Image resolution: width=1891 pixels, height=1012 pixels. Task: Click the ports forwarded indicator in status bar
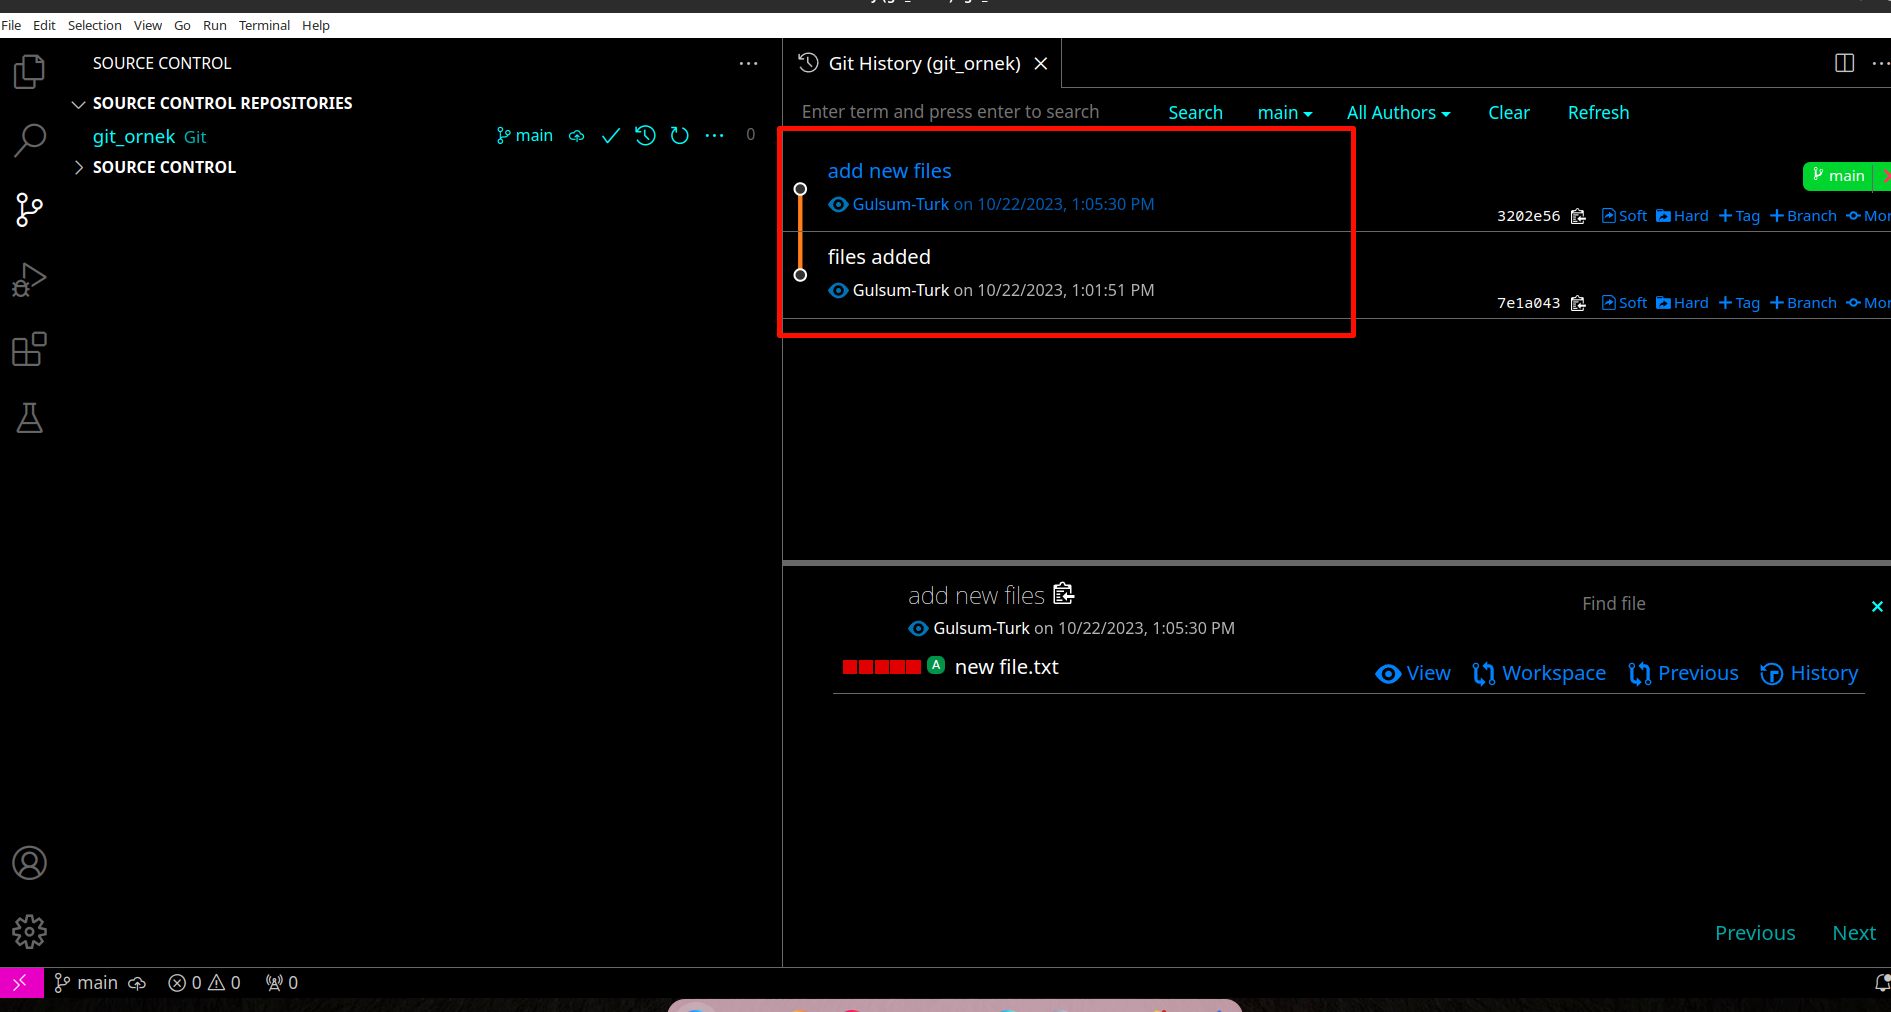282,983
